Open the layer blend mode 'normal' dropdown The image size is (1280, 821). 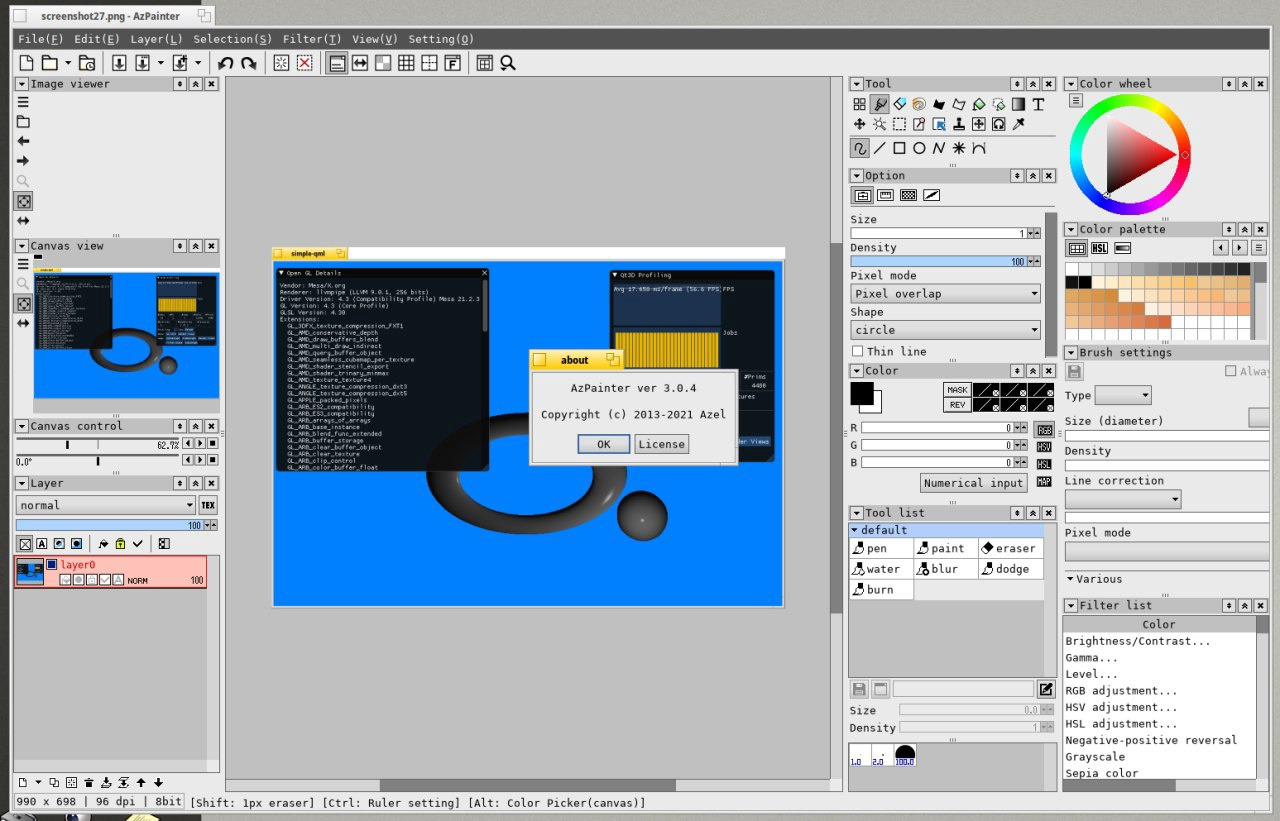(106, 505)
